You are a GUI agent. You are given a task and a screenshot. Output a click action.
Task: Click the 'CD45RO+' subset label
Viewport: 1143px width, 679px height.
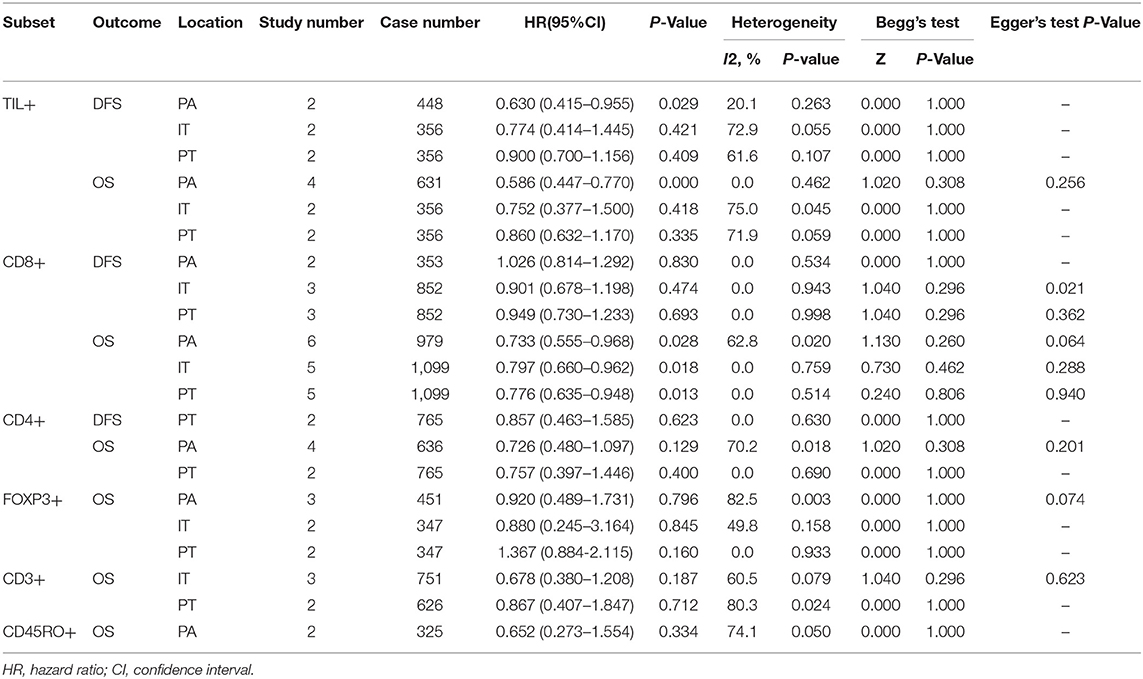39,632
